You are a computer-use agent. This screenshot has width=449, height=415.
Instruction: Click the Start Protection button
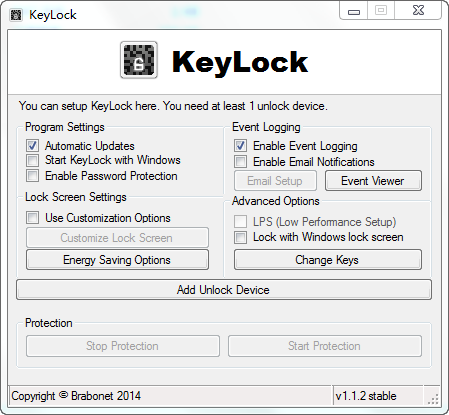(325, 346)
